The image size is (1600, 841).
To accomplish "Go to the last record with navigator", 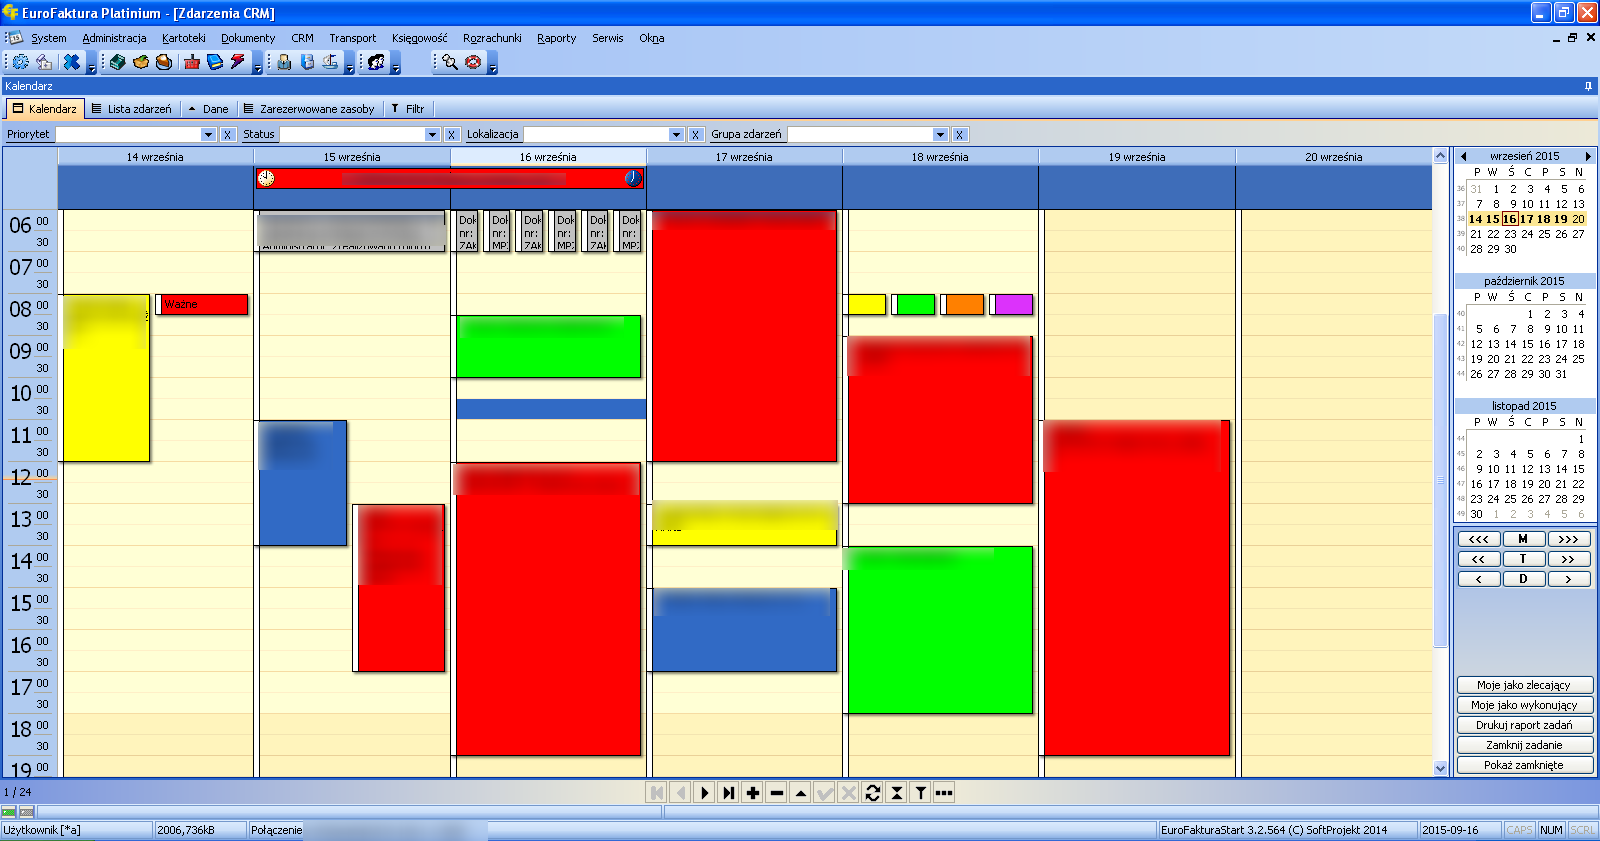I will pos(729,793).
